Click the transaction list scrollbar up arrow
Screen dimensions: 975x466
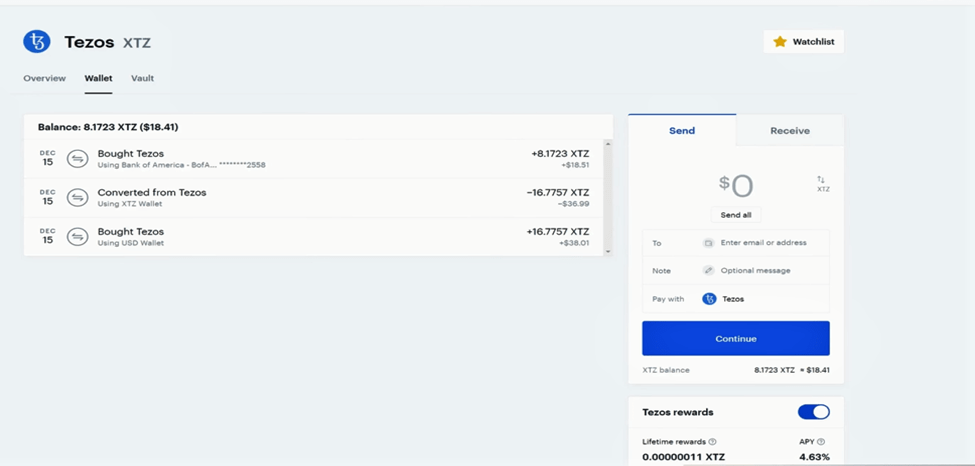coord(608,144)
